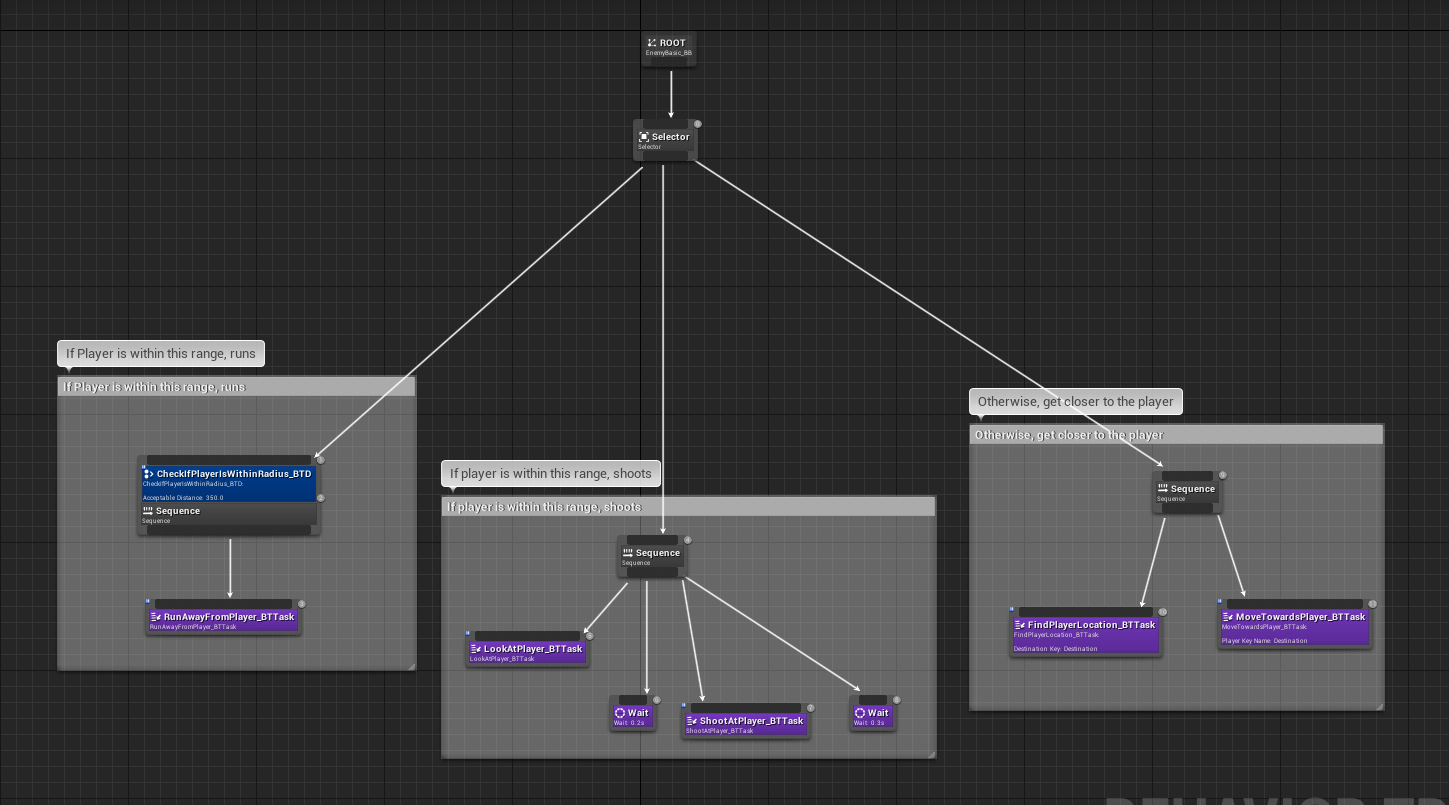Click the execution index badge on LookAtPlayer_BTTask
Image resolution: width=1449 pixels, height=805 pixels.
tap(589, 636)
